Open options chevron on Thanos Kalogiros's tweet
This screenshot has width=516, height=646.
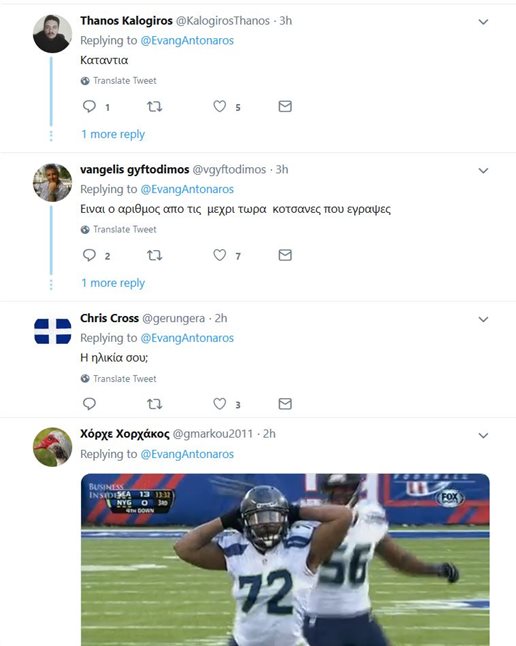(x=483, y=22)
